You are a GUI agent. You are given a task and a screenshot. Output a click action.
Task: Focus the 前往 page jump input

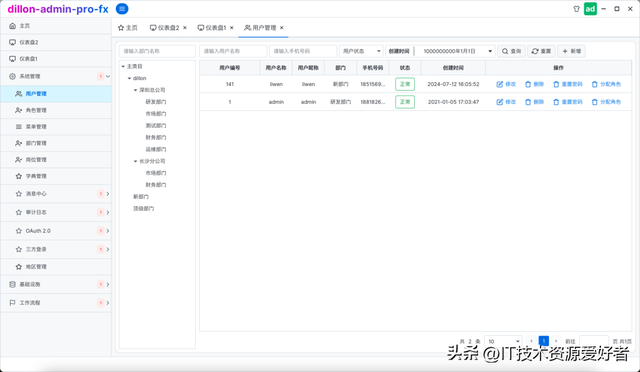pos(594,341)
